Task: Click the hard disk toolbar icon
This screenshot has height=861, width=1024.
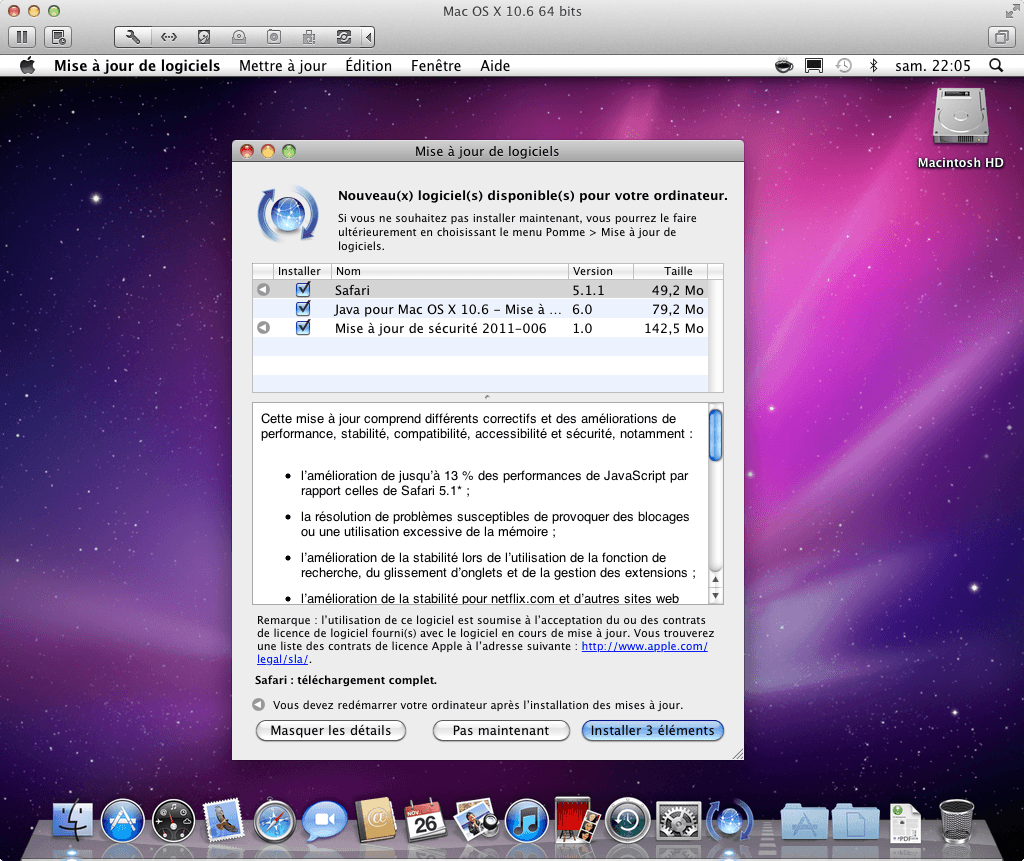Action: 204,37
